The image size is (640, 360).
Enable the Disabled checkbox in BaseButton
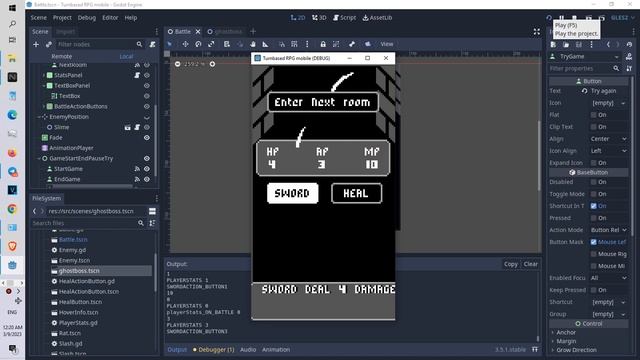pos(593,182)
